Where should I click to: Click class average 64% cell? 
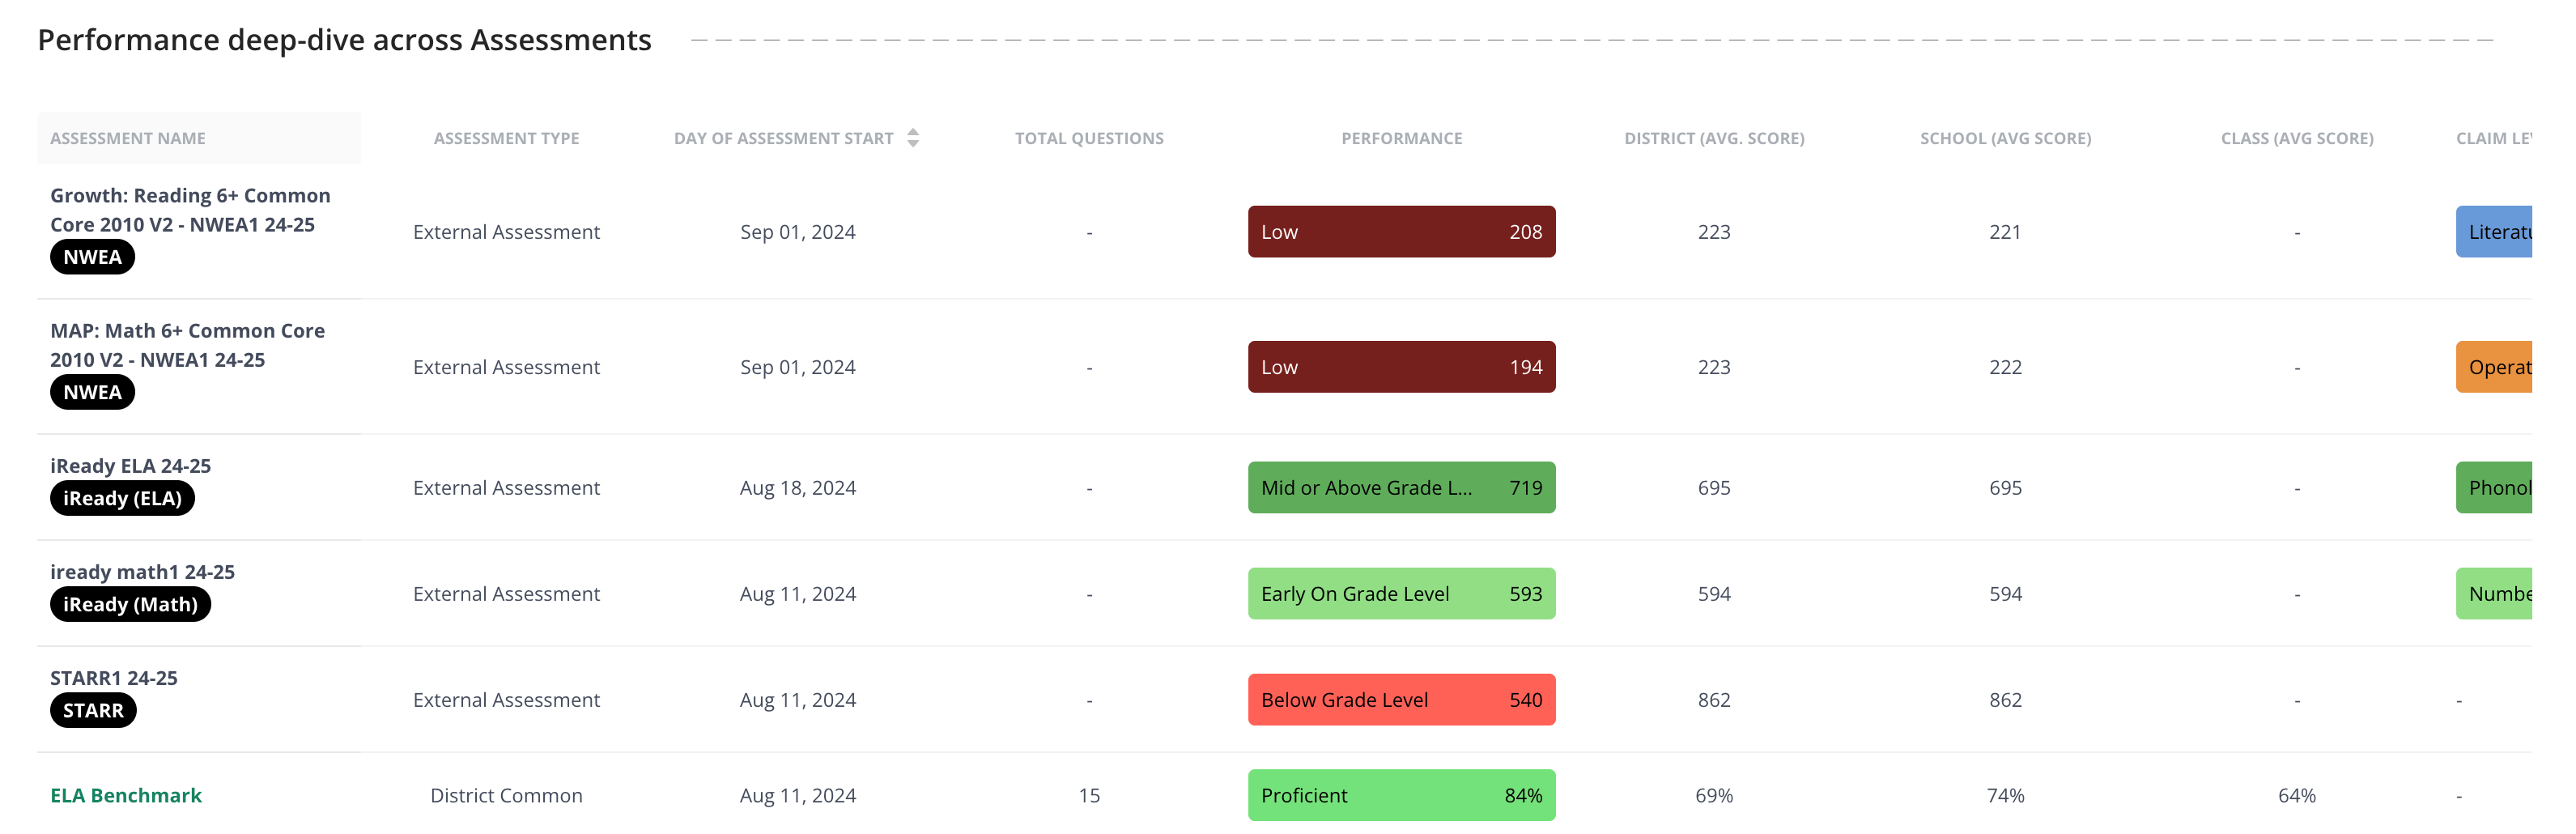tap(2297, 795)
